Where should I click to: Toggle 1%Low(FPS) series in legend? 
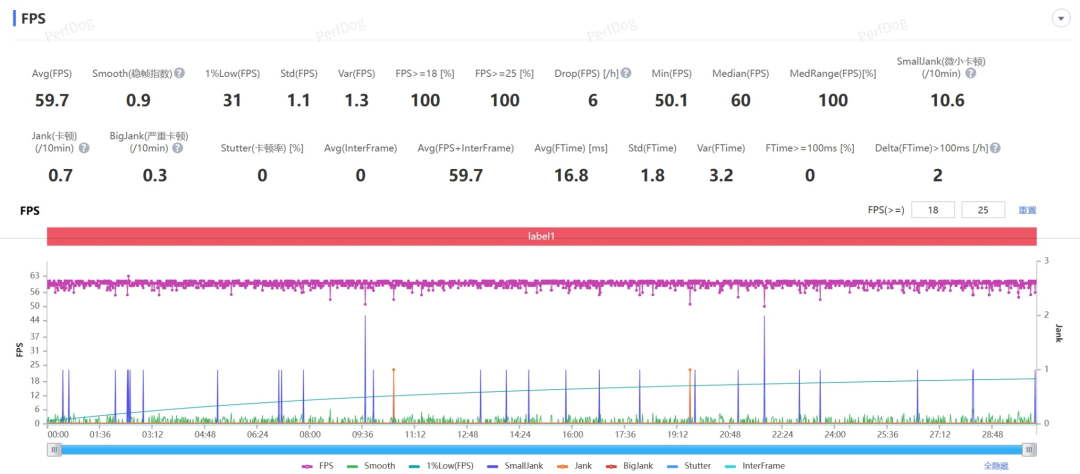click(x=441, y=466)
